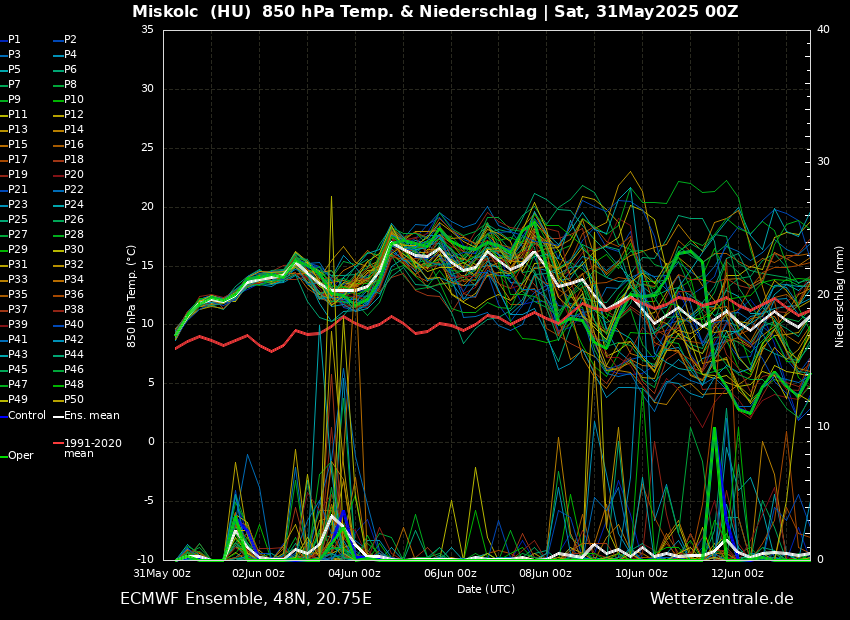Select the P50 legend entry
The image size is (850, 620).
[74, 400]
